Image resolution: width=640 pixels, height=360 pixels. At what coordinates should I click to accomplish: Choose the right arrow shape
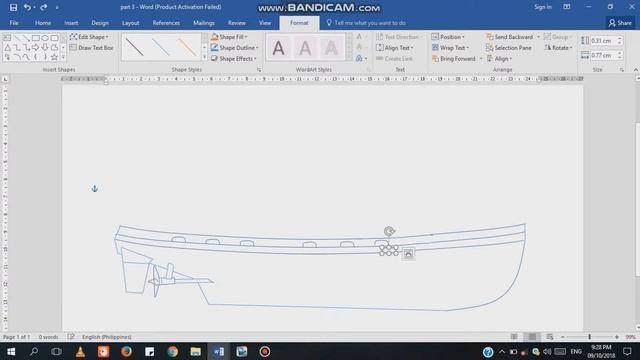[x=36, y=48]
